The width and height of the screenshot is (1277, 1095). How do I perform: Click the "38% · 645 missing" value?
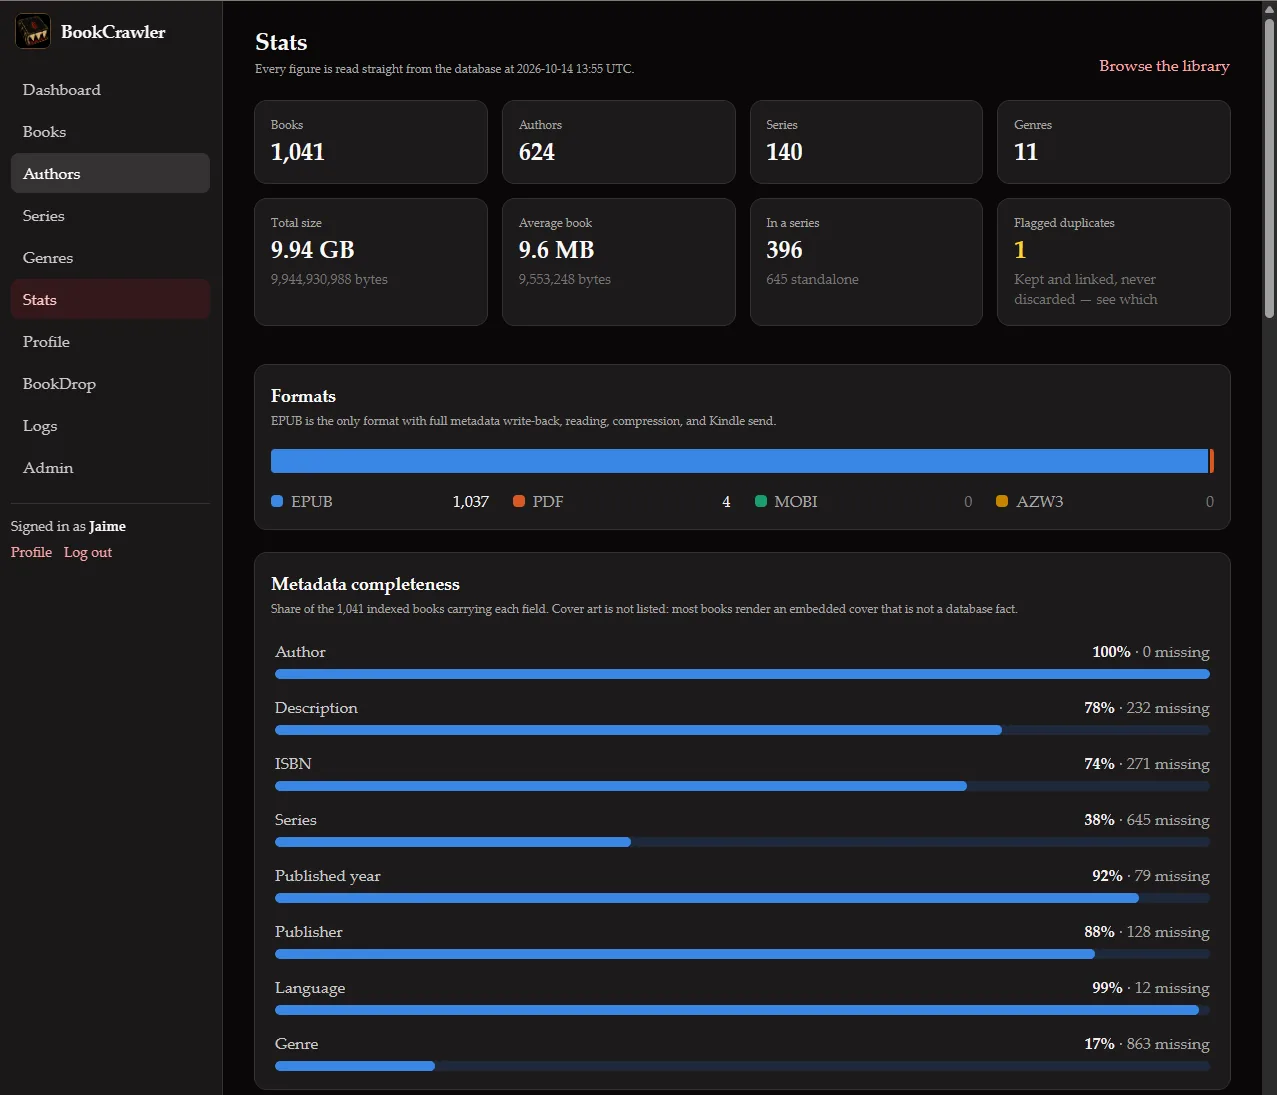coord(1147,820)
